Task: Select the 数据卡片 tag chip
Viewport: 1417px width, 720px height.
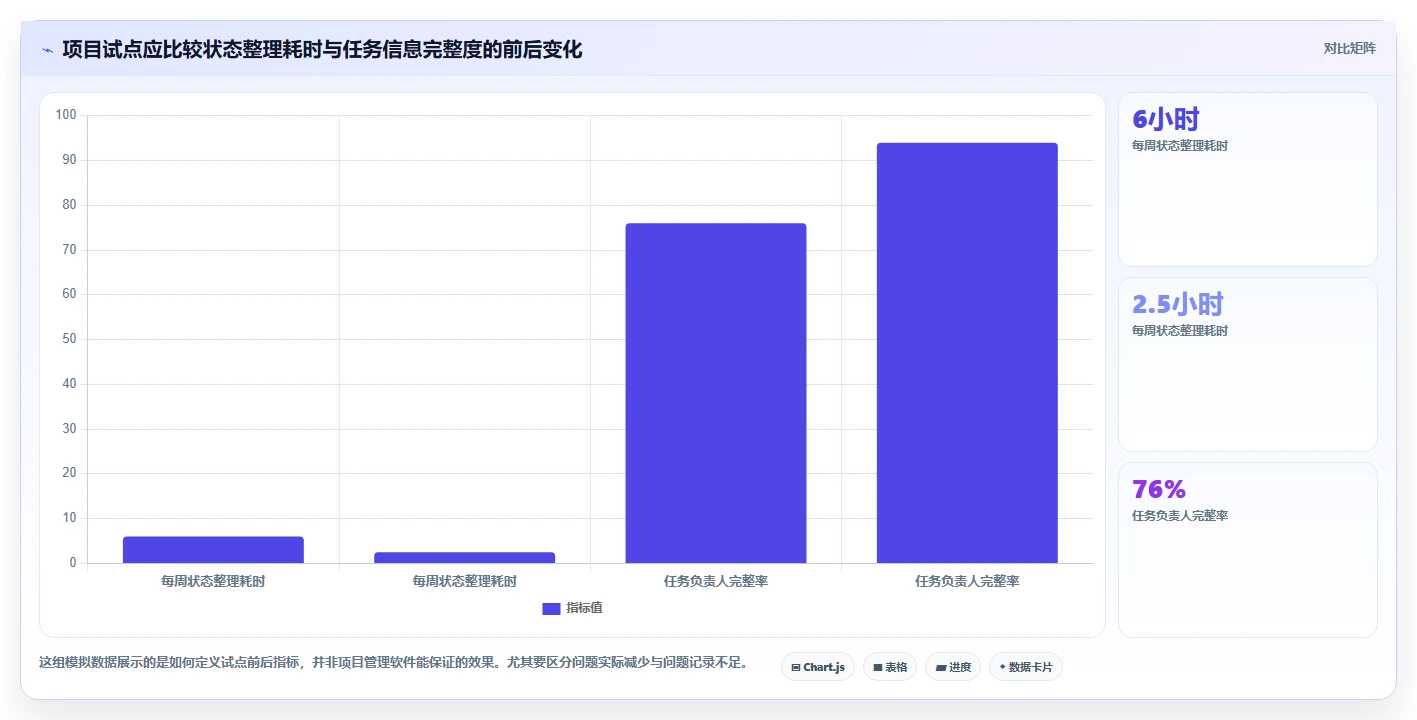Action: [x=1026, y=667]
